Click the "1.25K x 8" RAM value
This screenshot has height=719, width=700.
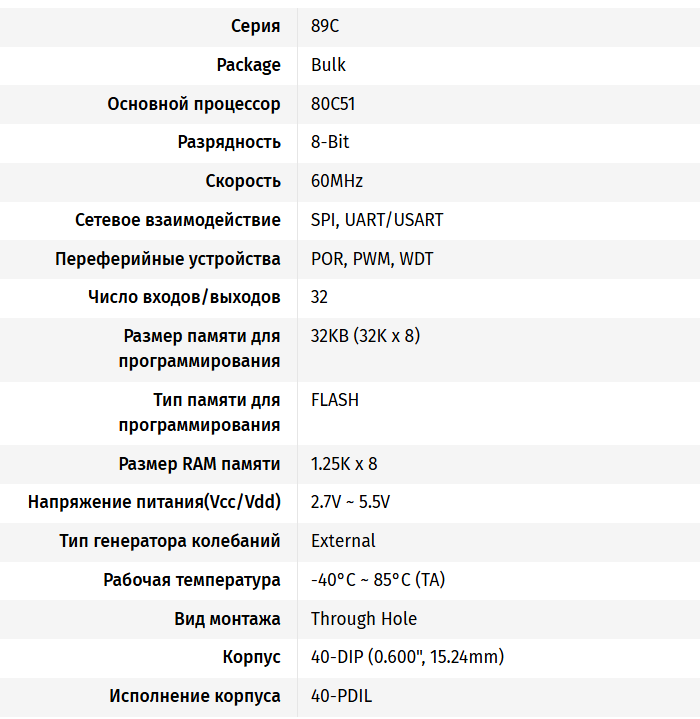(x=344, y=464)
